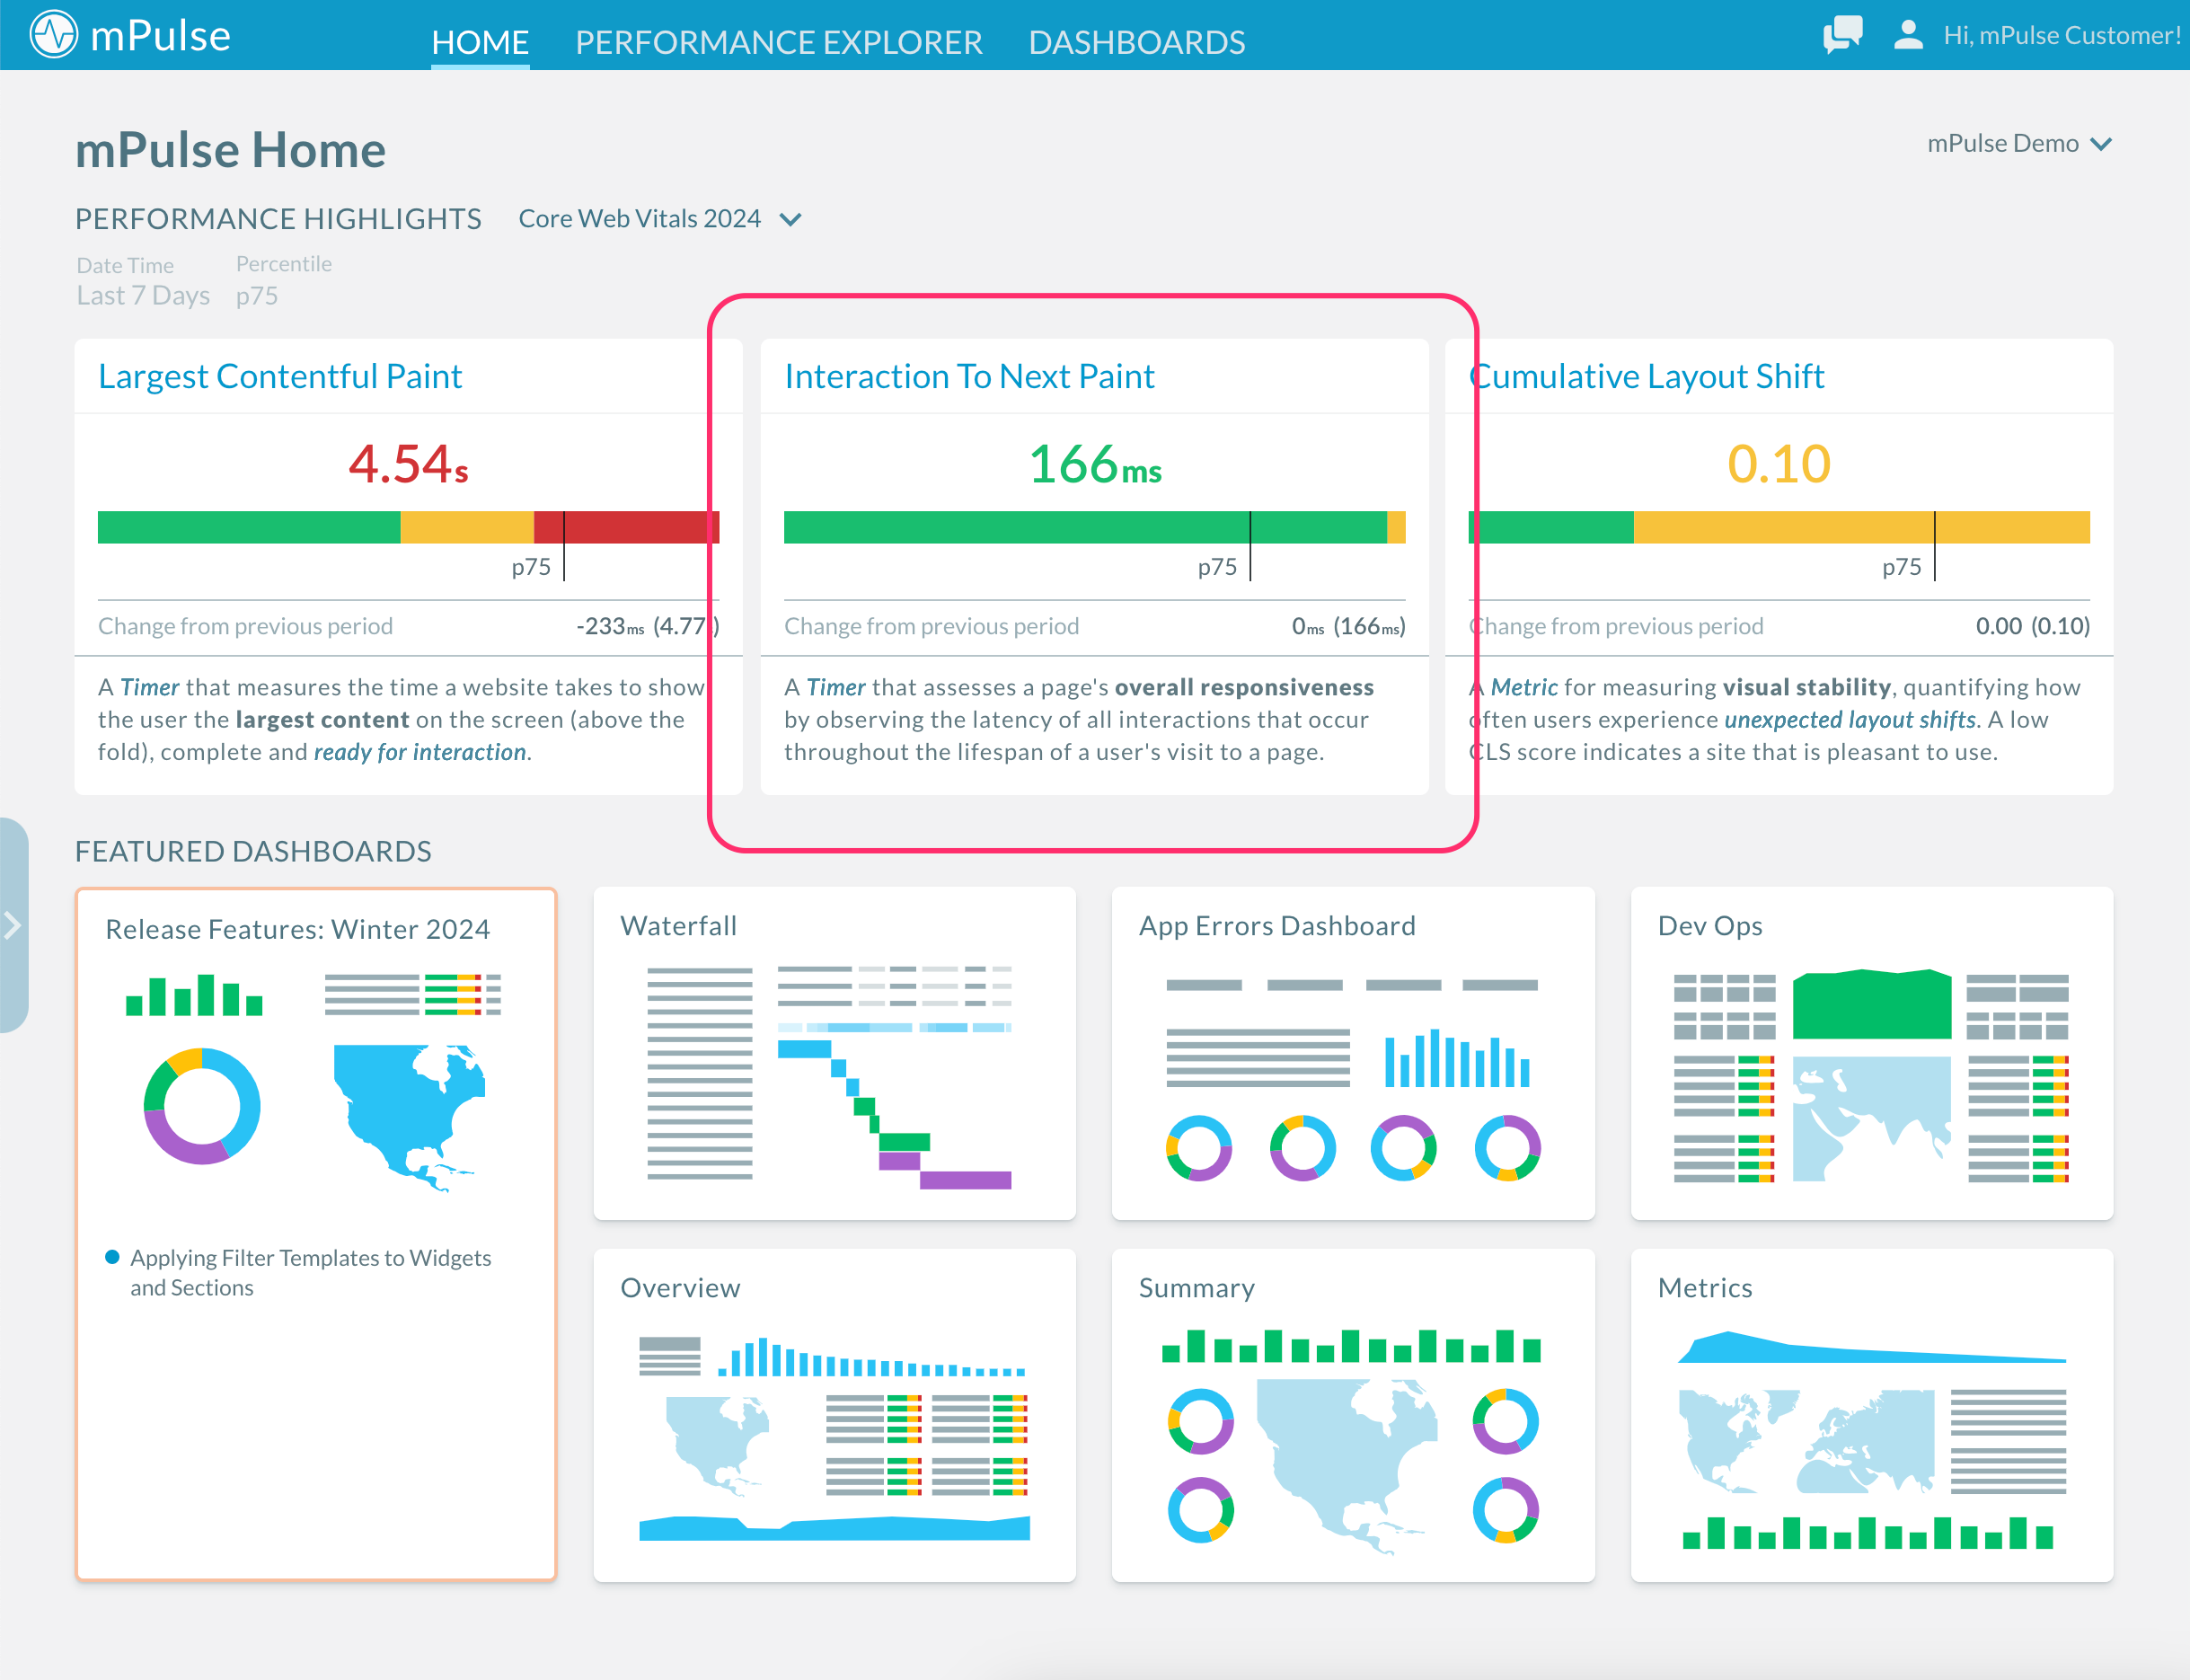Click the Largest Contentful Paint distribution bar
Screen dimensions: 2190x1680
[x=408, y=527]
